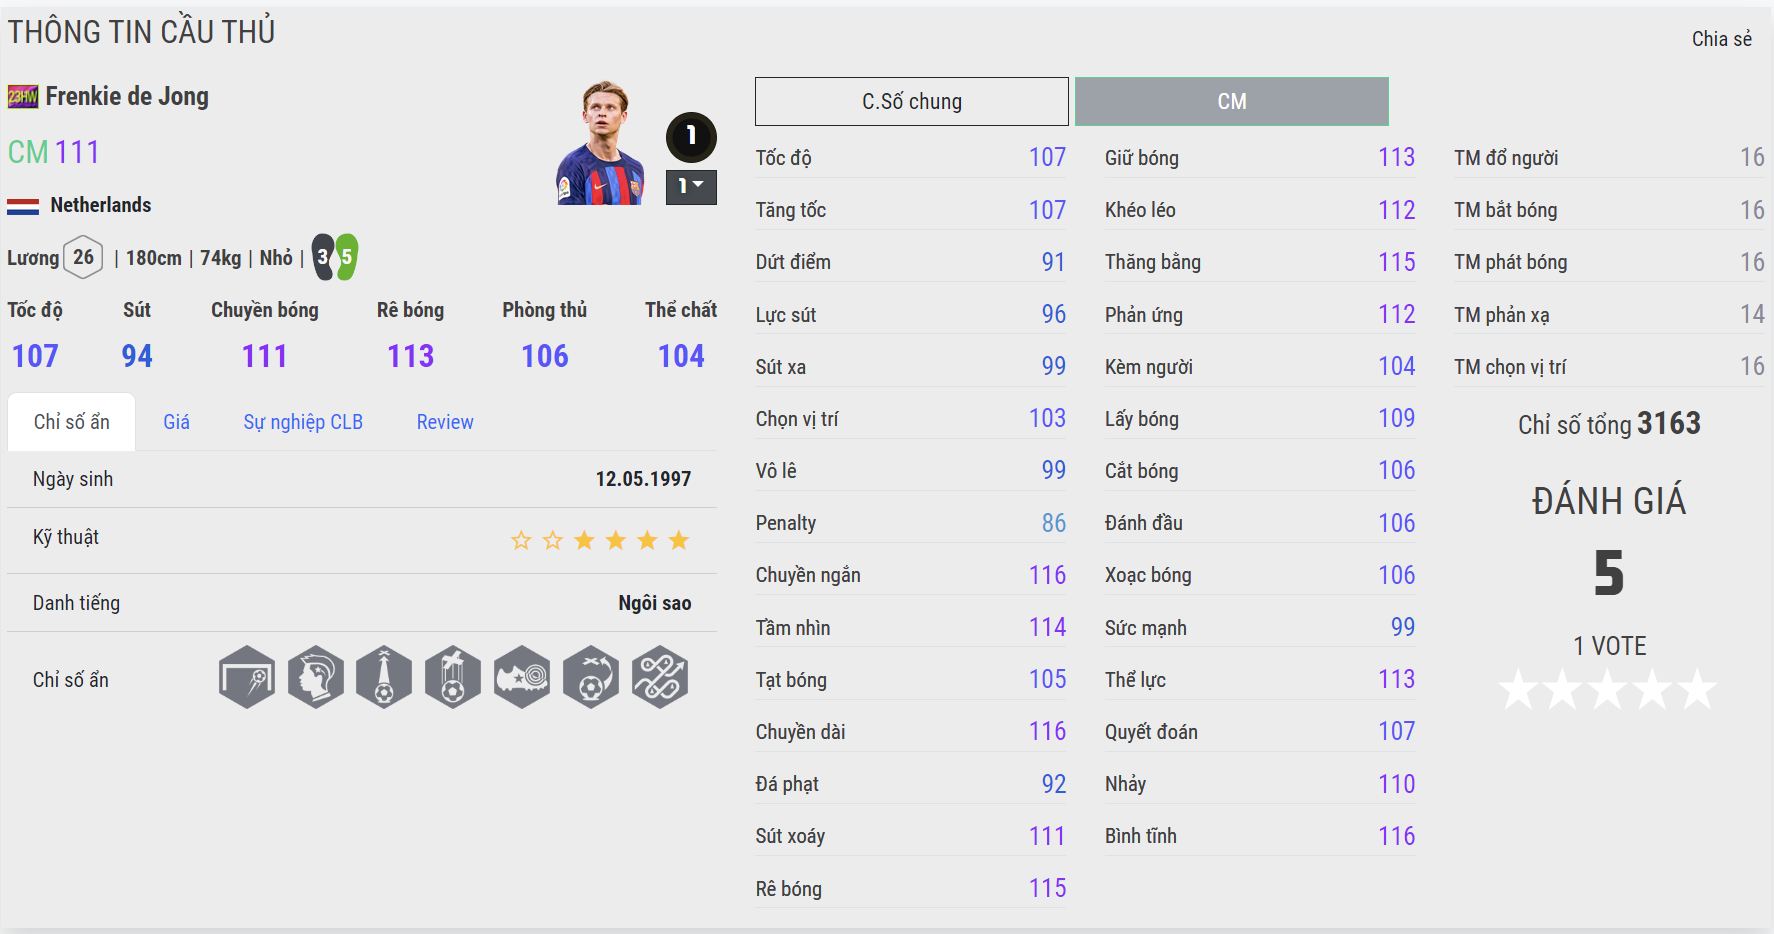Select the C.Số chung stats button
The width and height of the screenshot is (1774, 934).
(912, 101)
